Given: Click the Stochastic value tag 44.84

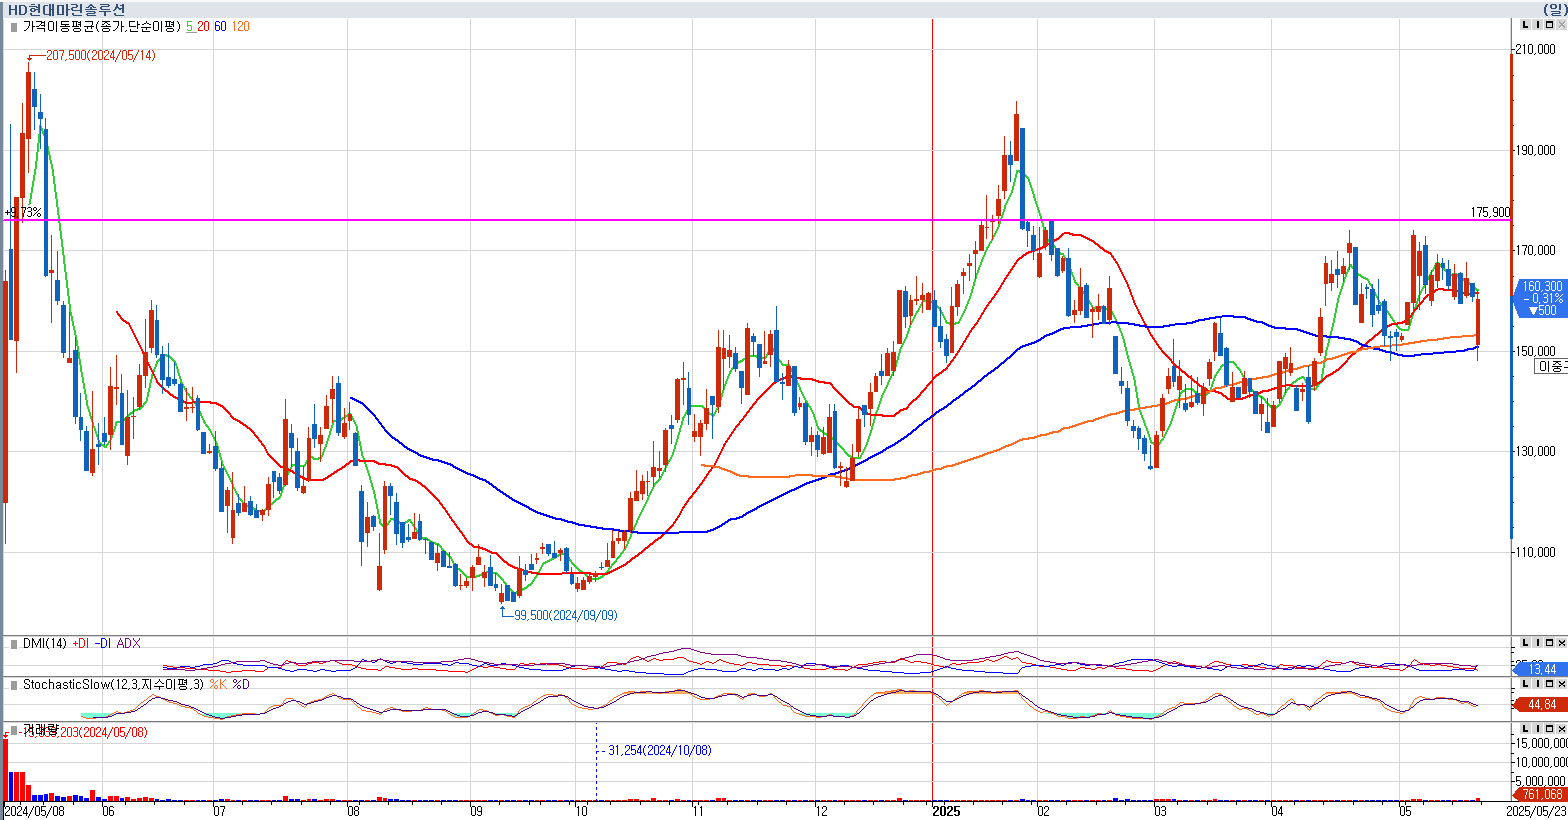Looking at the screenshot, I should pyautogui.click(x=1541, y=704).
